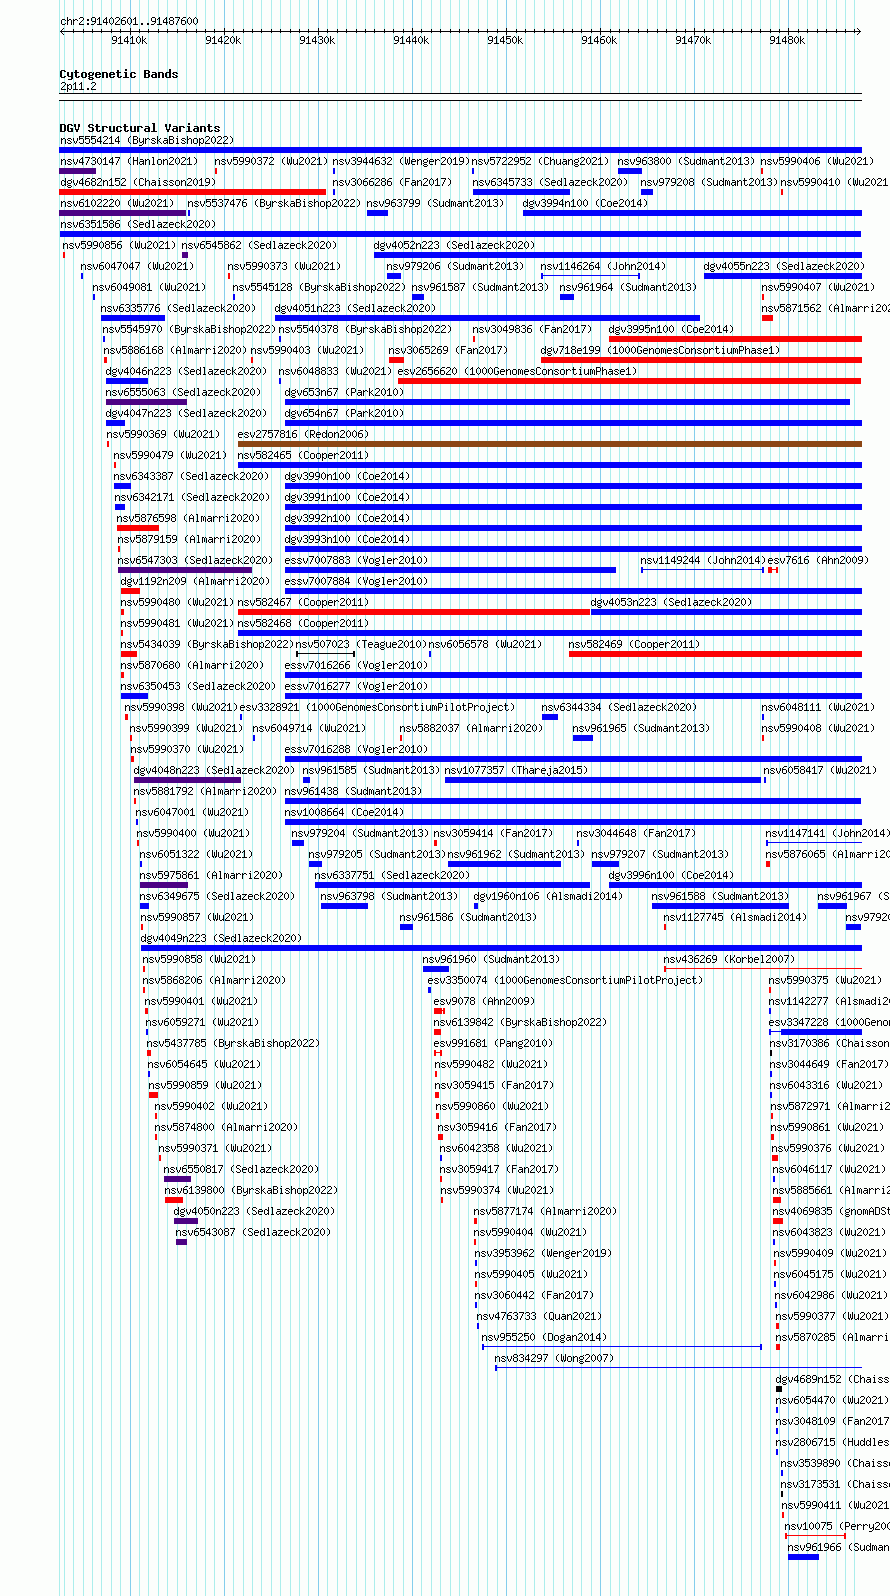Select esv2757816 (Redon2006) label

pos(303,434)
